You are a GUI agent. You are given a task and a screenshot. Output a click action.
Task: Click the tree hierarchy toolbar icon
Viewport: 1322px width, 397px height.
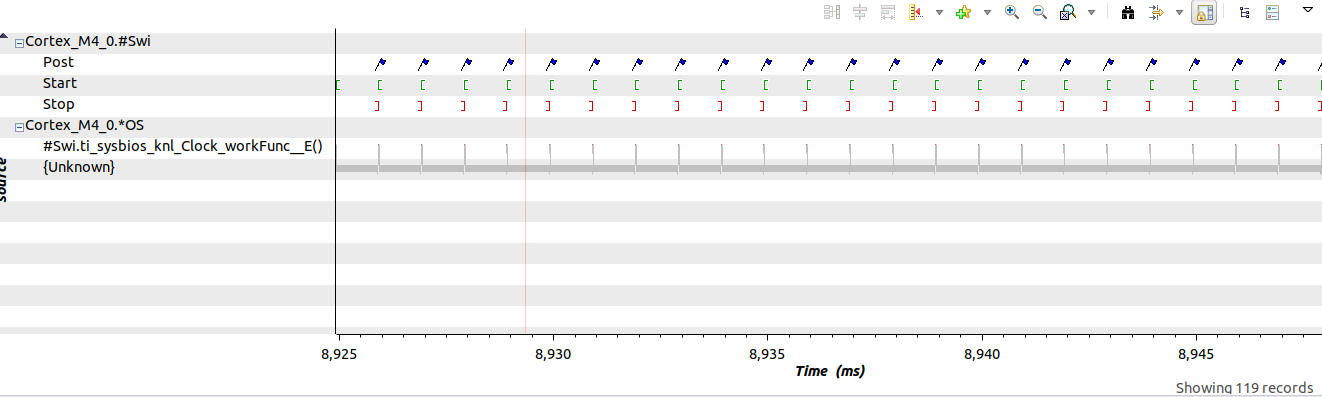tap(1244, 12)
